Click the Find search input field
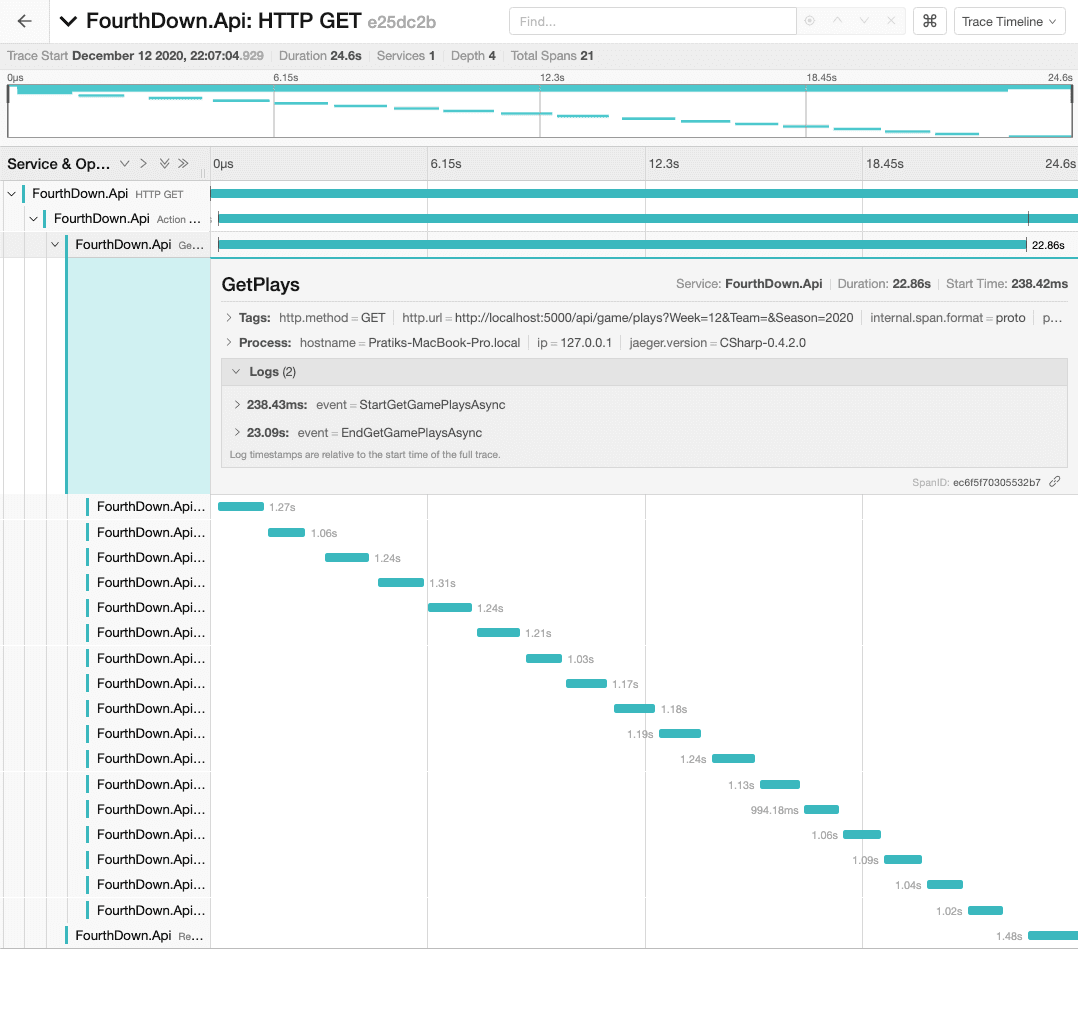Screen dimensions: 1078x1017 652,21
